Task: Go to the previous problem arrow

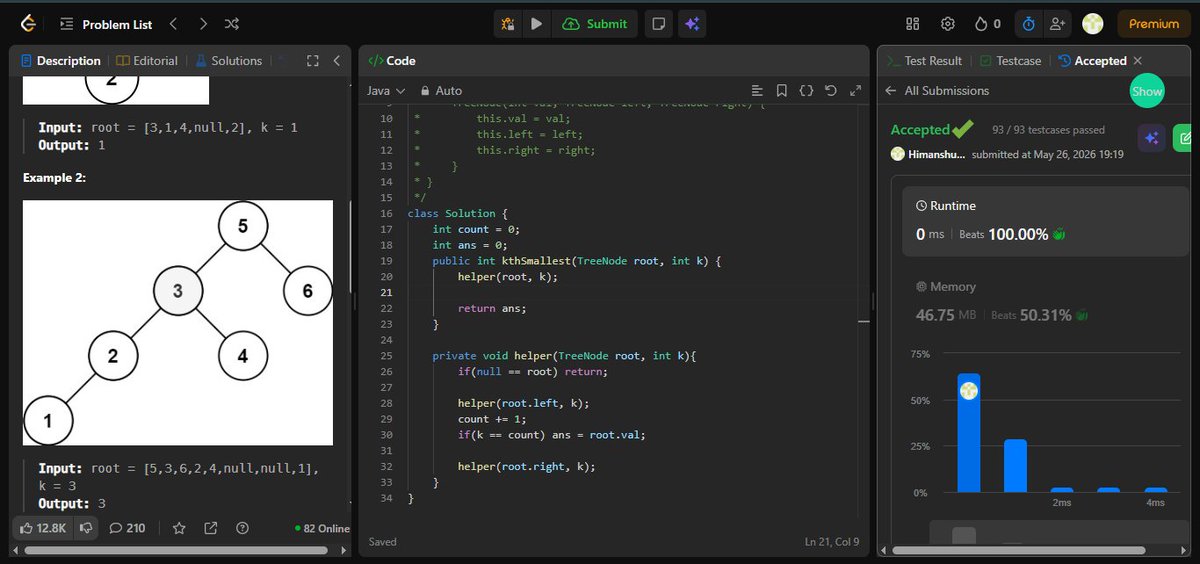Action: [174, 23]
